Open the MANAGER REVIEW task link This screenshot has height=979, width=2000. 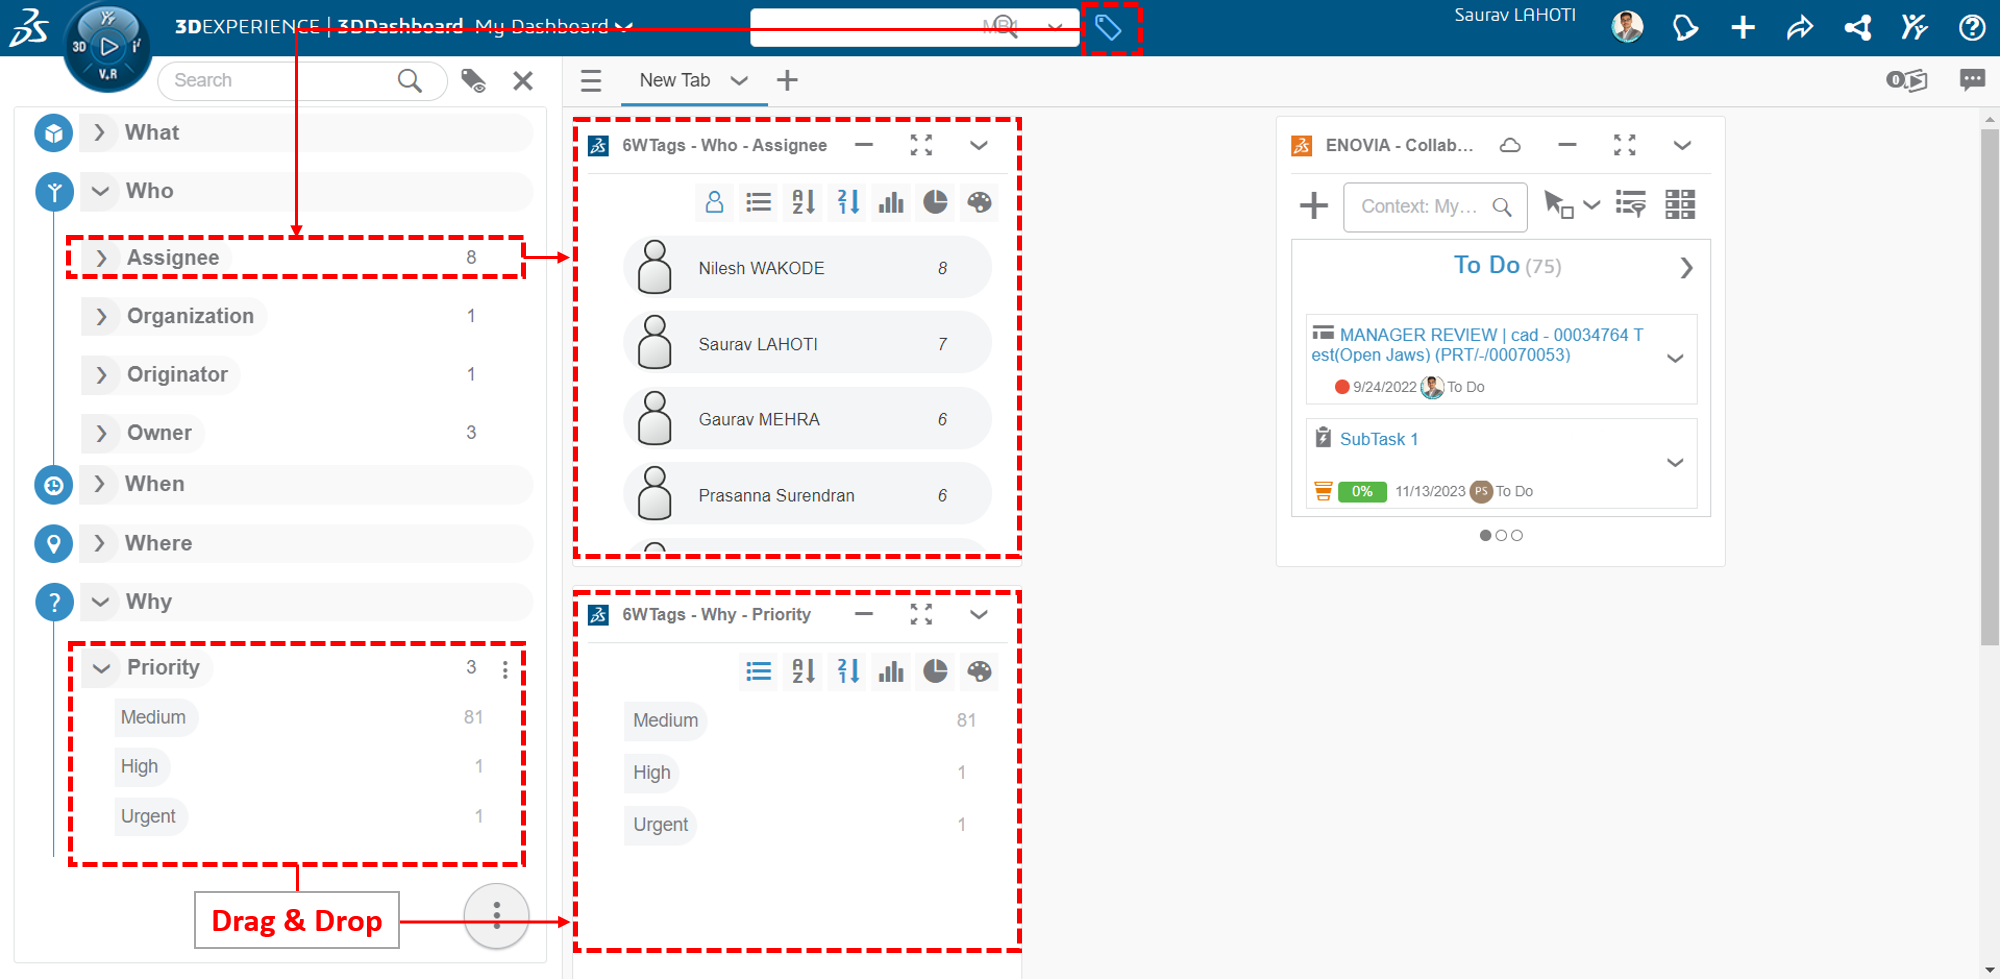[x=1477, y=345]
